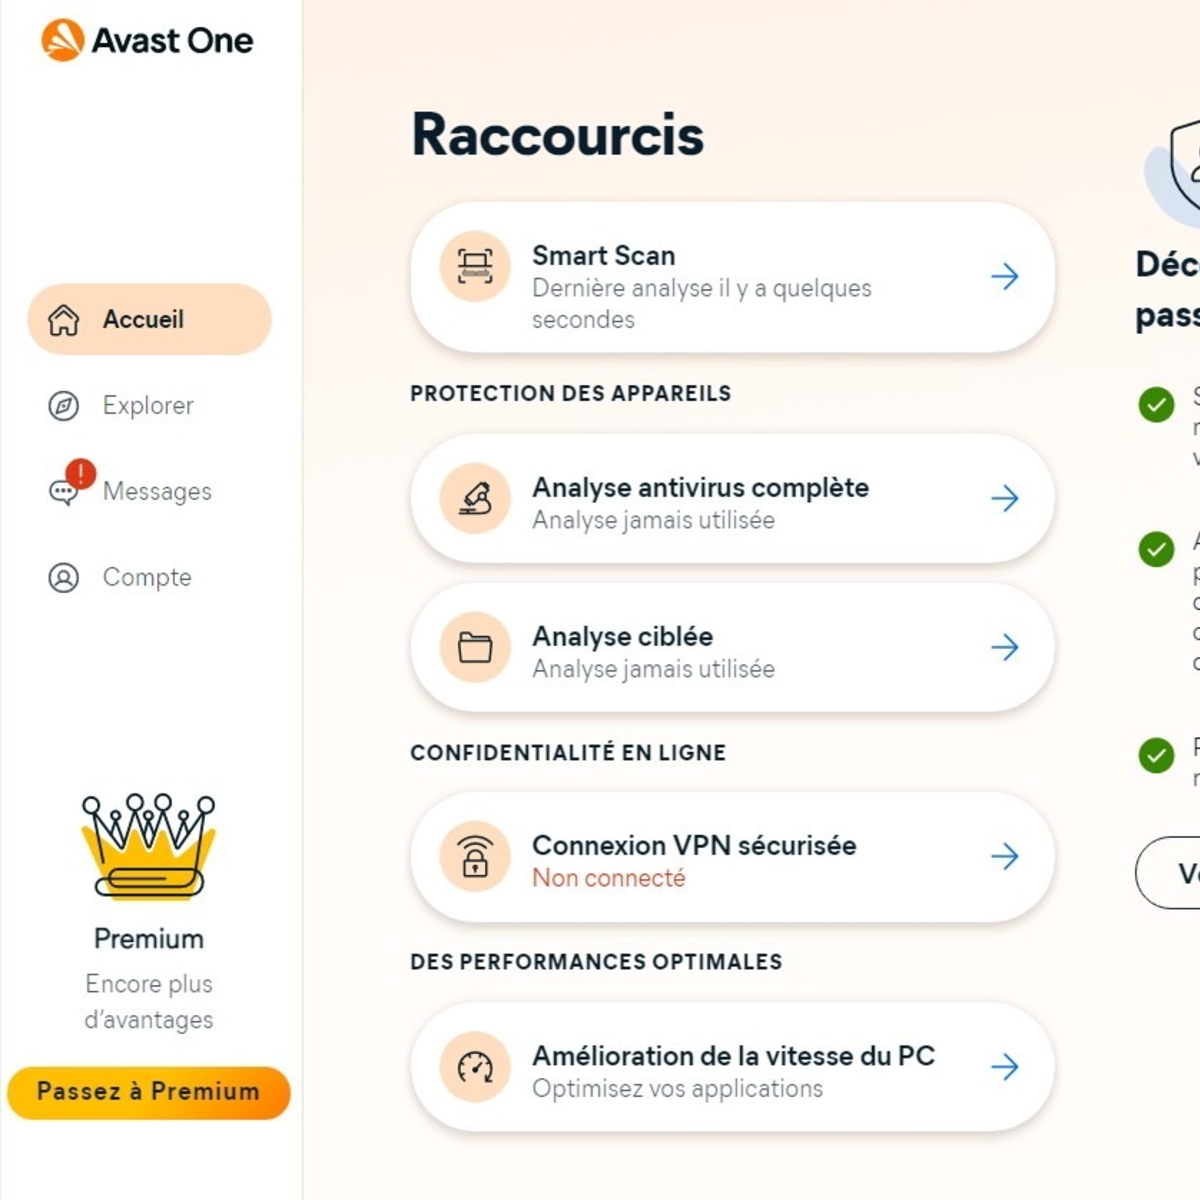Click the speedometer icon for PC speed improvement
1200x1200 pixels.
coord(474,1068)
